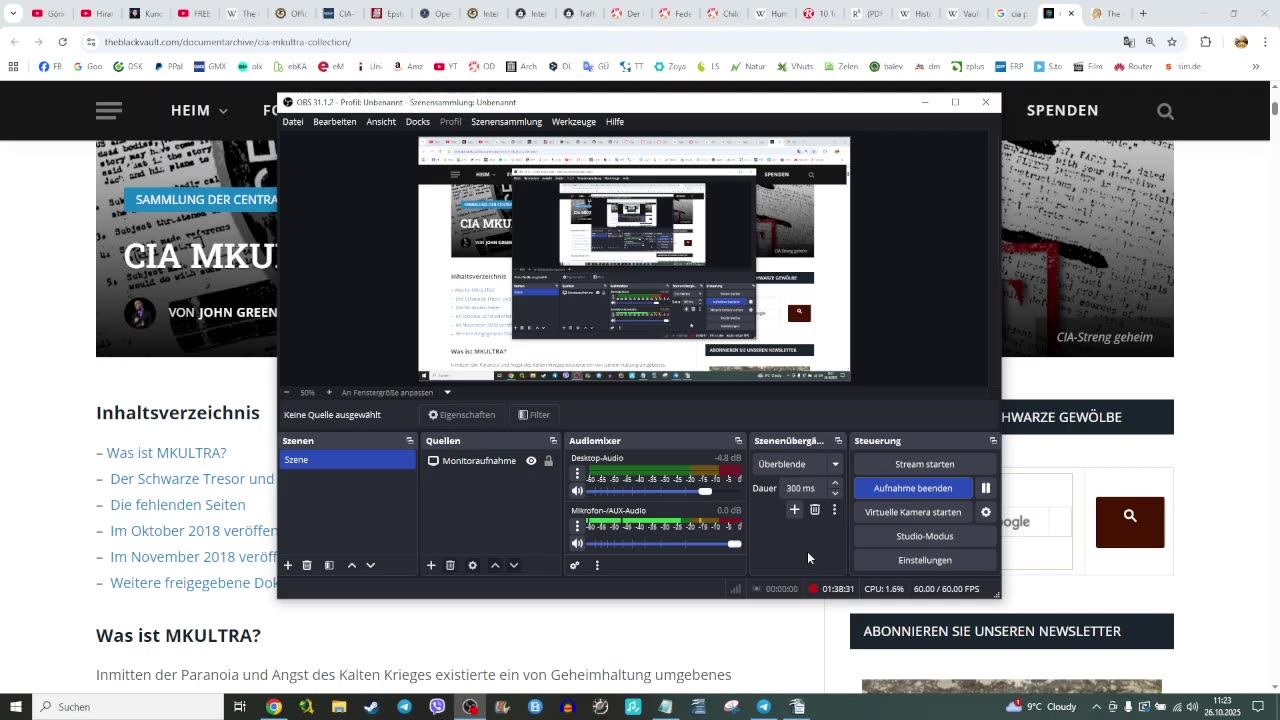Zoom out the OBS preview with minus
The height and width of the screenshot is (720, 1280).
[x=287, y=392]
